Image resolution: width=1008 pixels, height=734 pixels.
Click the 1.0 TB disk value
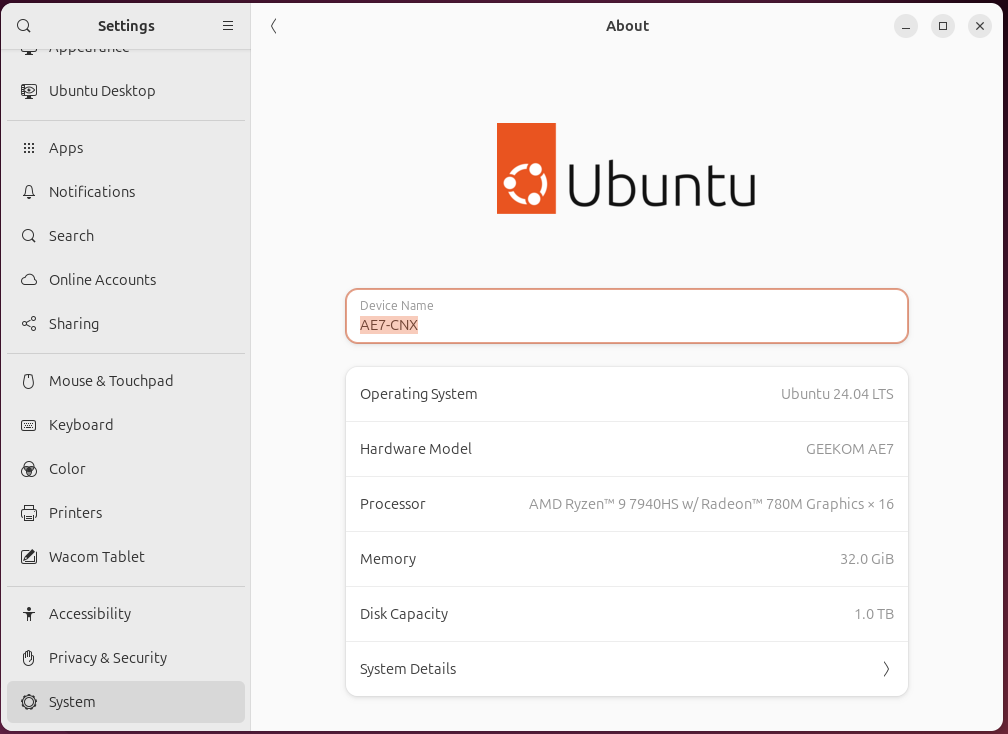pyautogui.click(x=874, y=614)
